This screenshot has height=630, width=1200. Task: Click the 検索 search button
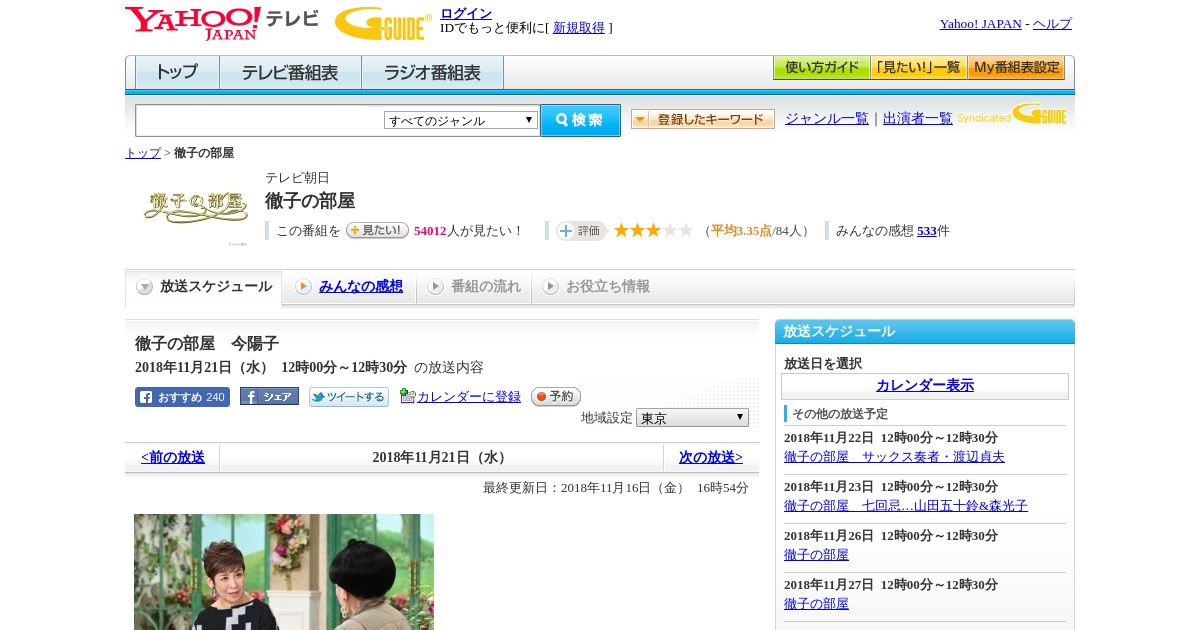coord(580,120)
